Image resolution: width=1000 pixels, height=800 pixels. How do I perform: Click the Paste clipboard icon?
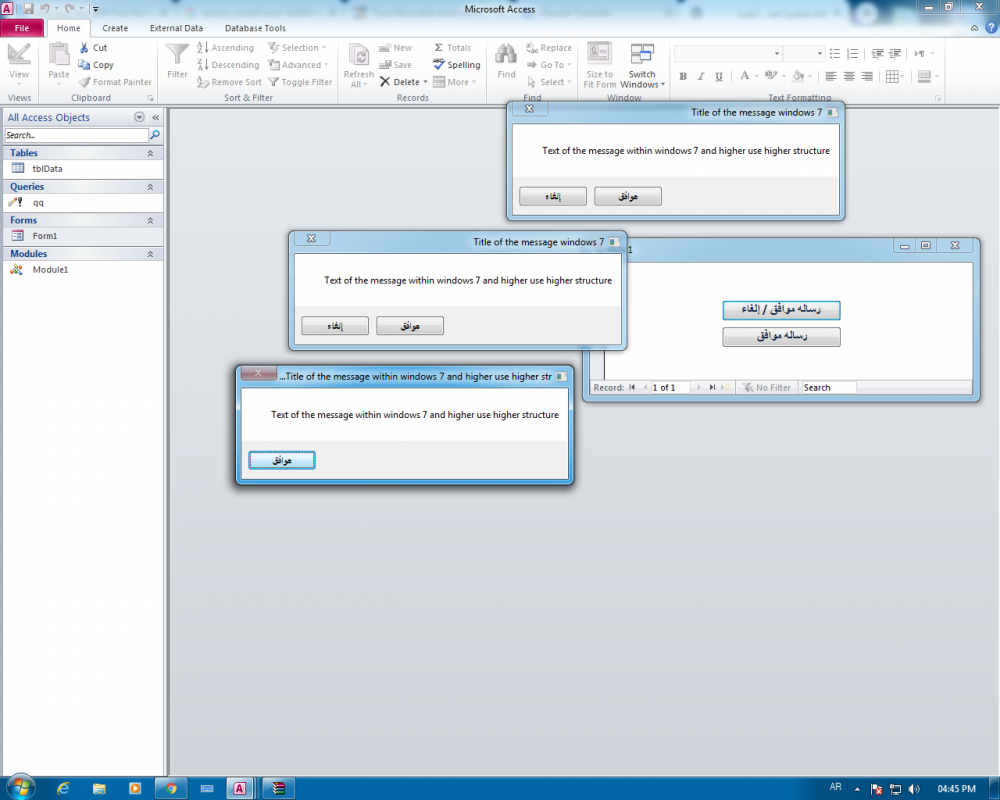pos(59,56)
